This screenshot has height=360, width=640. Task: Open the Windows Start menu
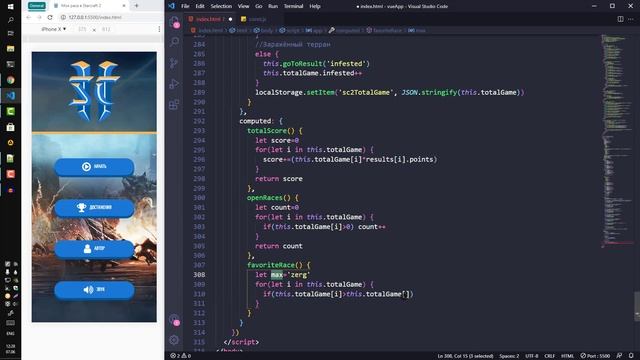coord(11,6)
